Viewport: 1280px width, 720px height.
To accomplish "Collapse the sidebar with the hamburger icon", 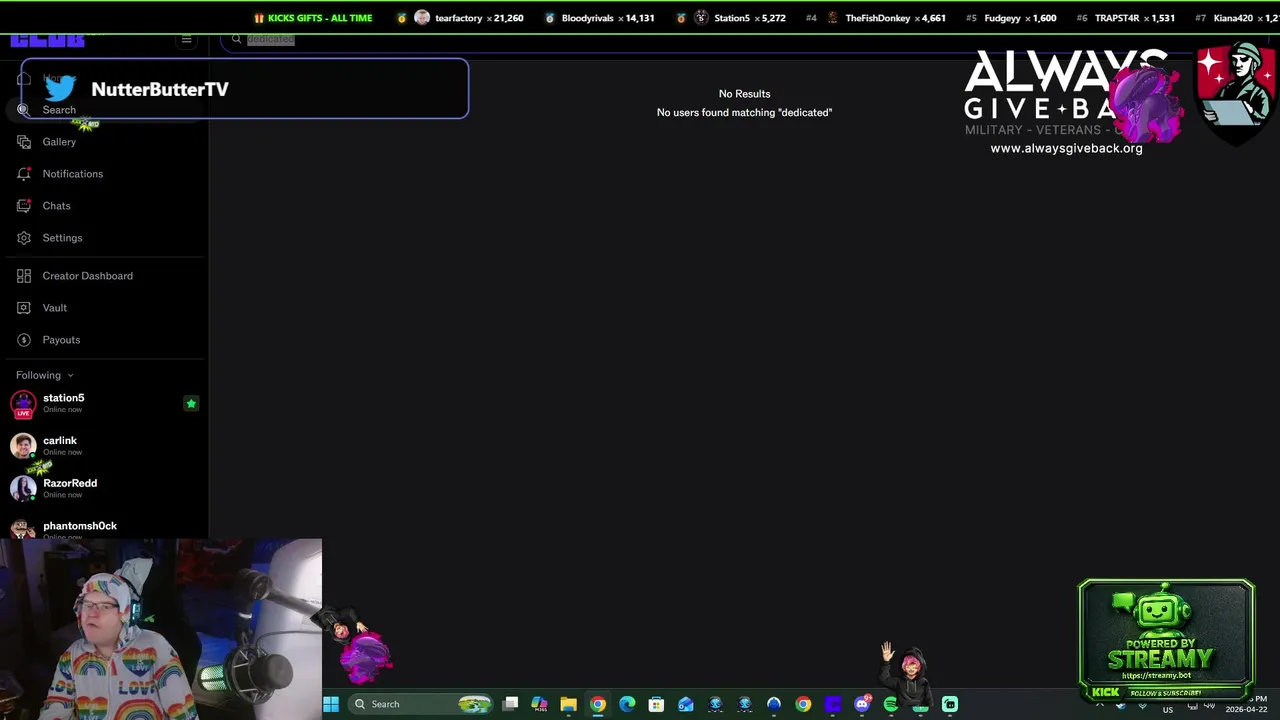I will (186, 40).
